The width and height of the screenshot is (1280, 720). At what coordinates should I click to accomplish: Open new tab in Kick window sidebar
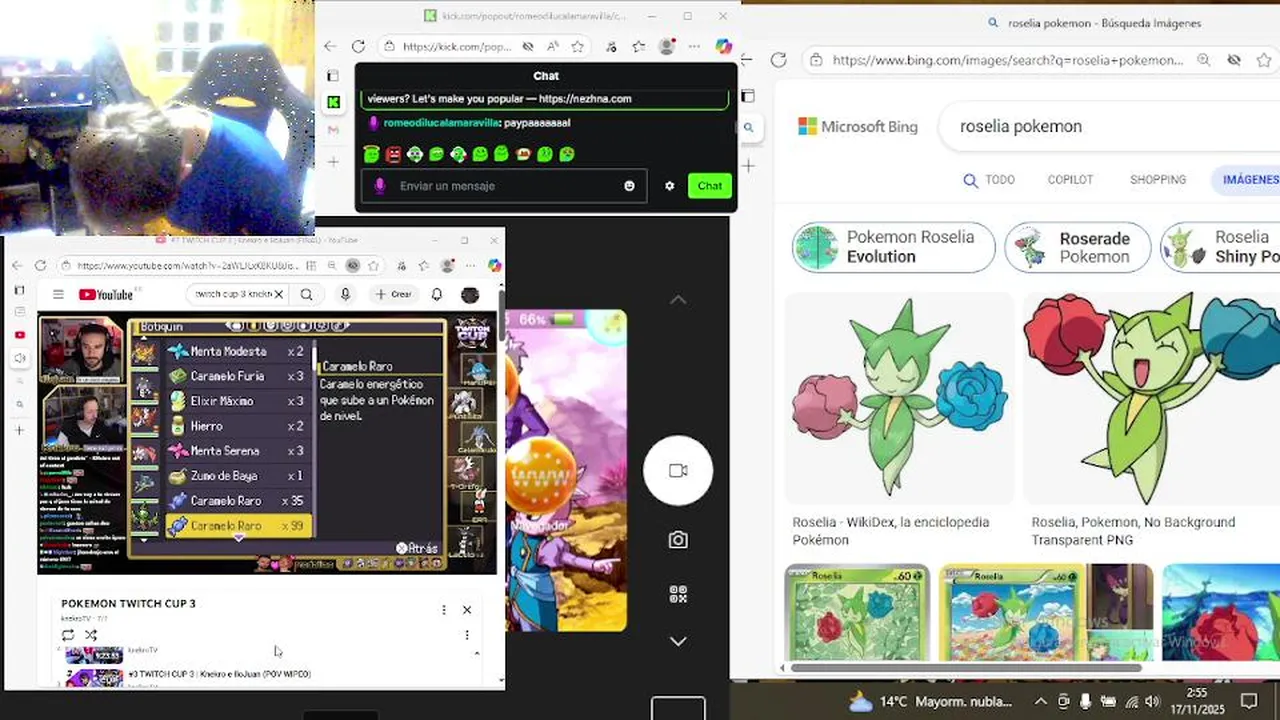click(334, 161)
